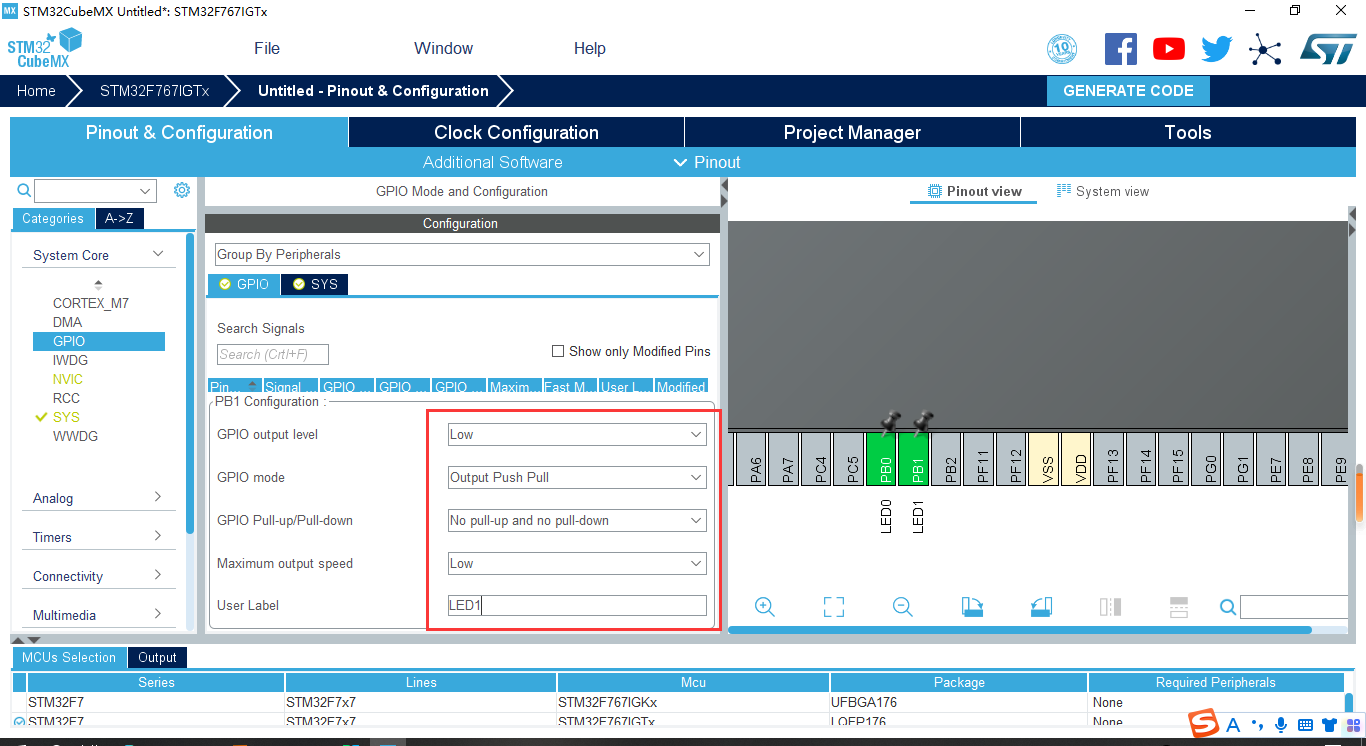Click the pinout view horizontal scrollbar
This screenshot has height=746, width=1366.
[1020, 630]
